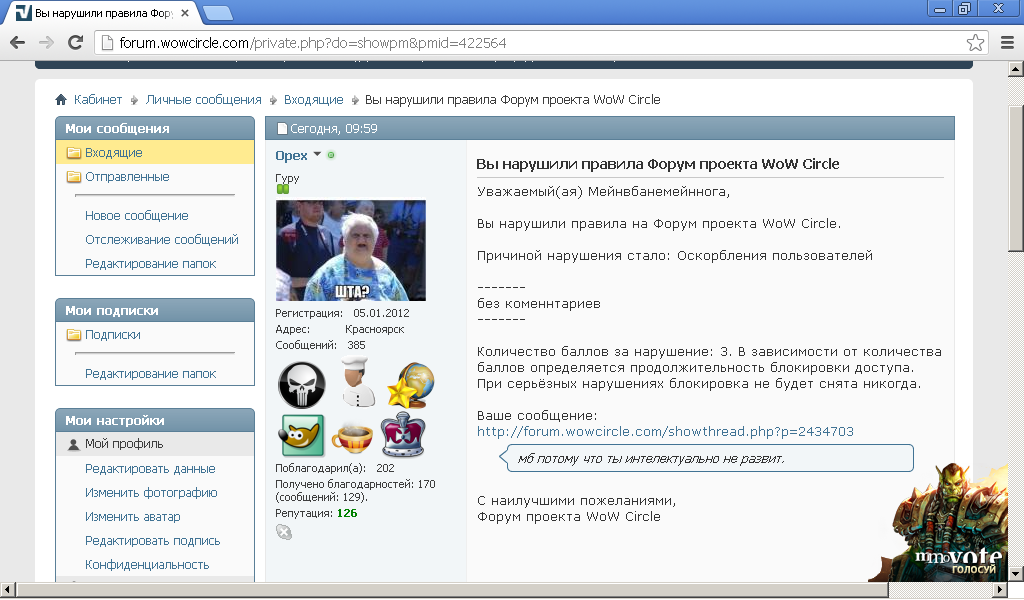
Task: Click the browser forward arrow
Action: 46,43
